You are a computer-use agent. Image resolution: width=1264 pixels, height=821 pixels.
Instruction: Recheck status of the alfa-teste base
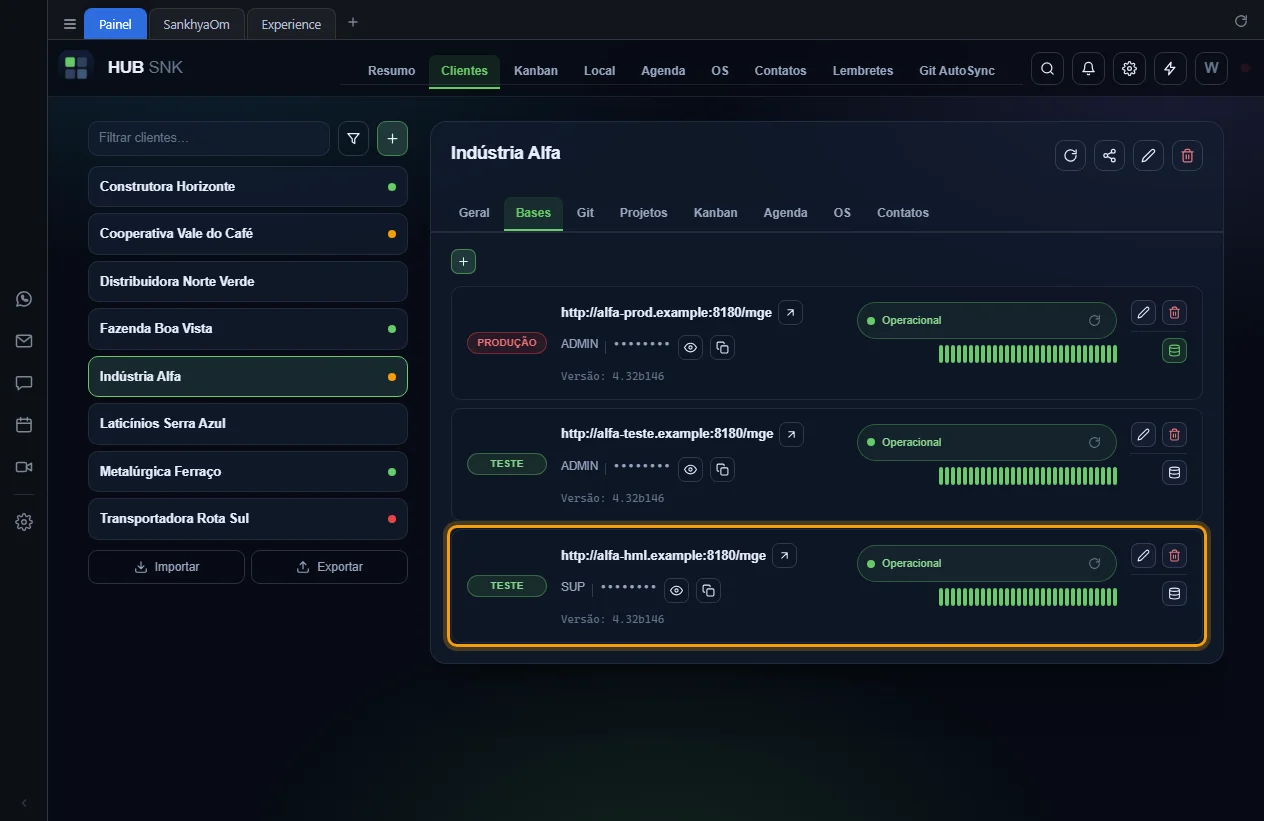[x=1094, y=442]
